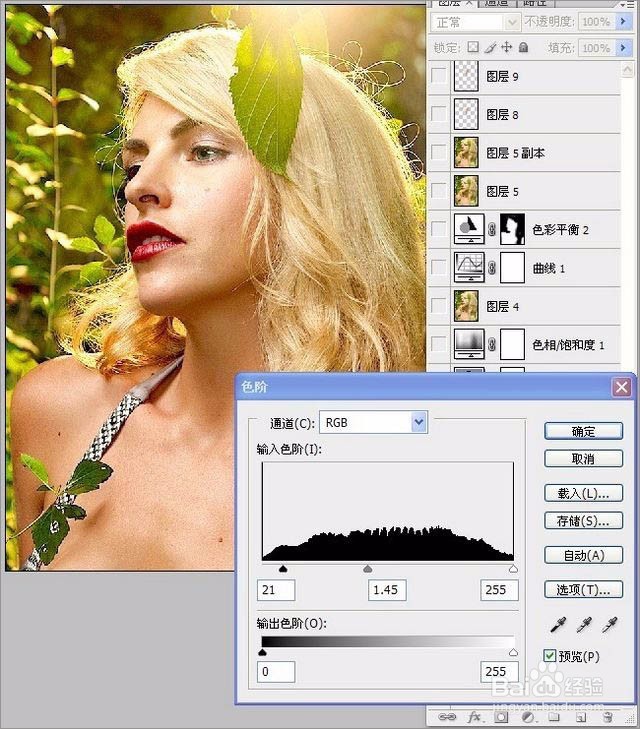640x729 pixels.
Task: Toggle visibility of 色相/饱和度 1 layer
Action: click(438, 344)
